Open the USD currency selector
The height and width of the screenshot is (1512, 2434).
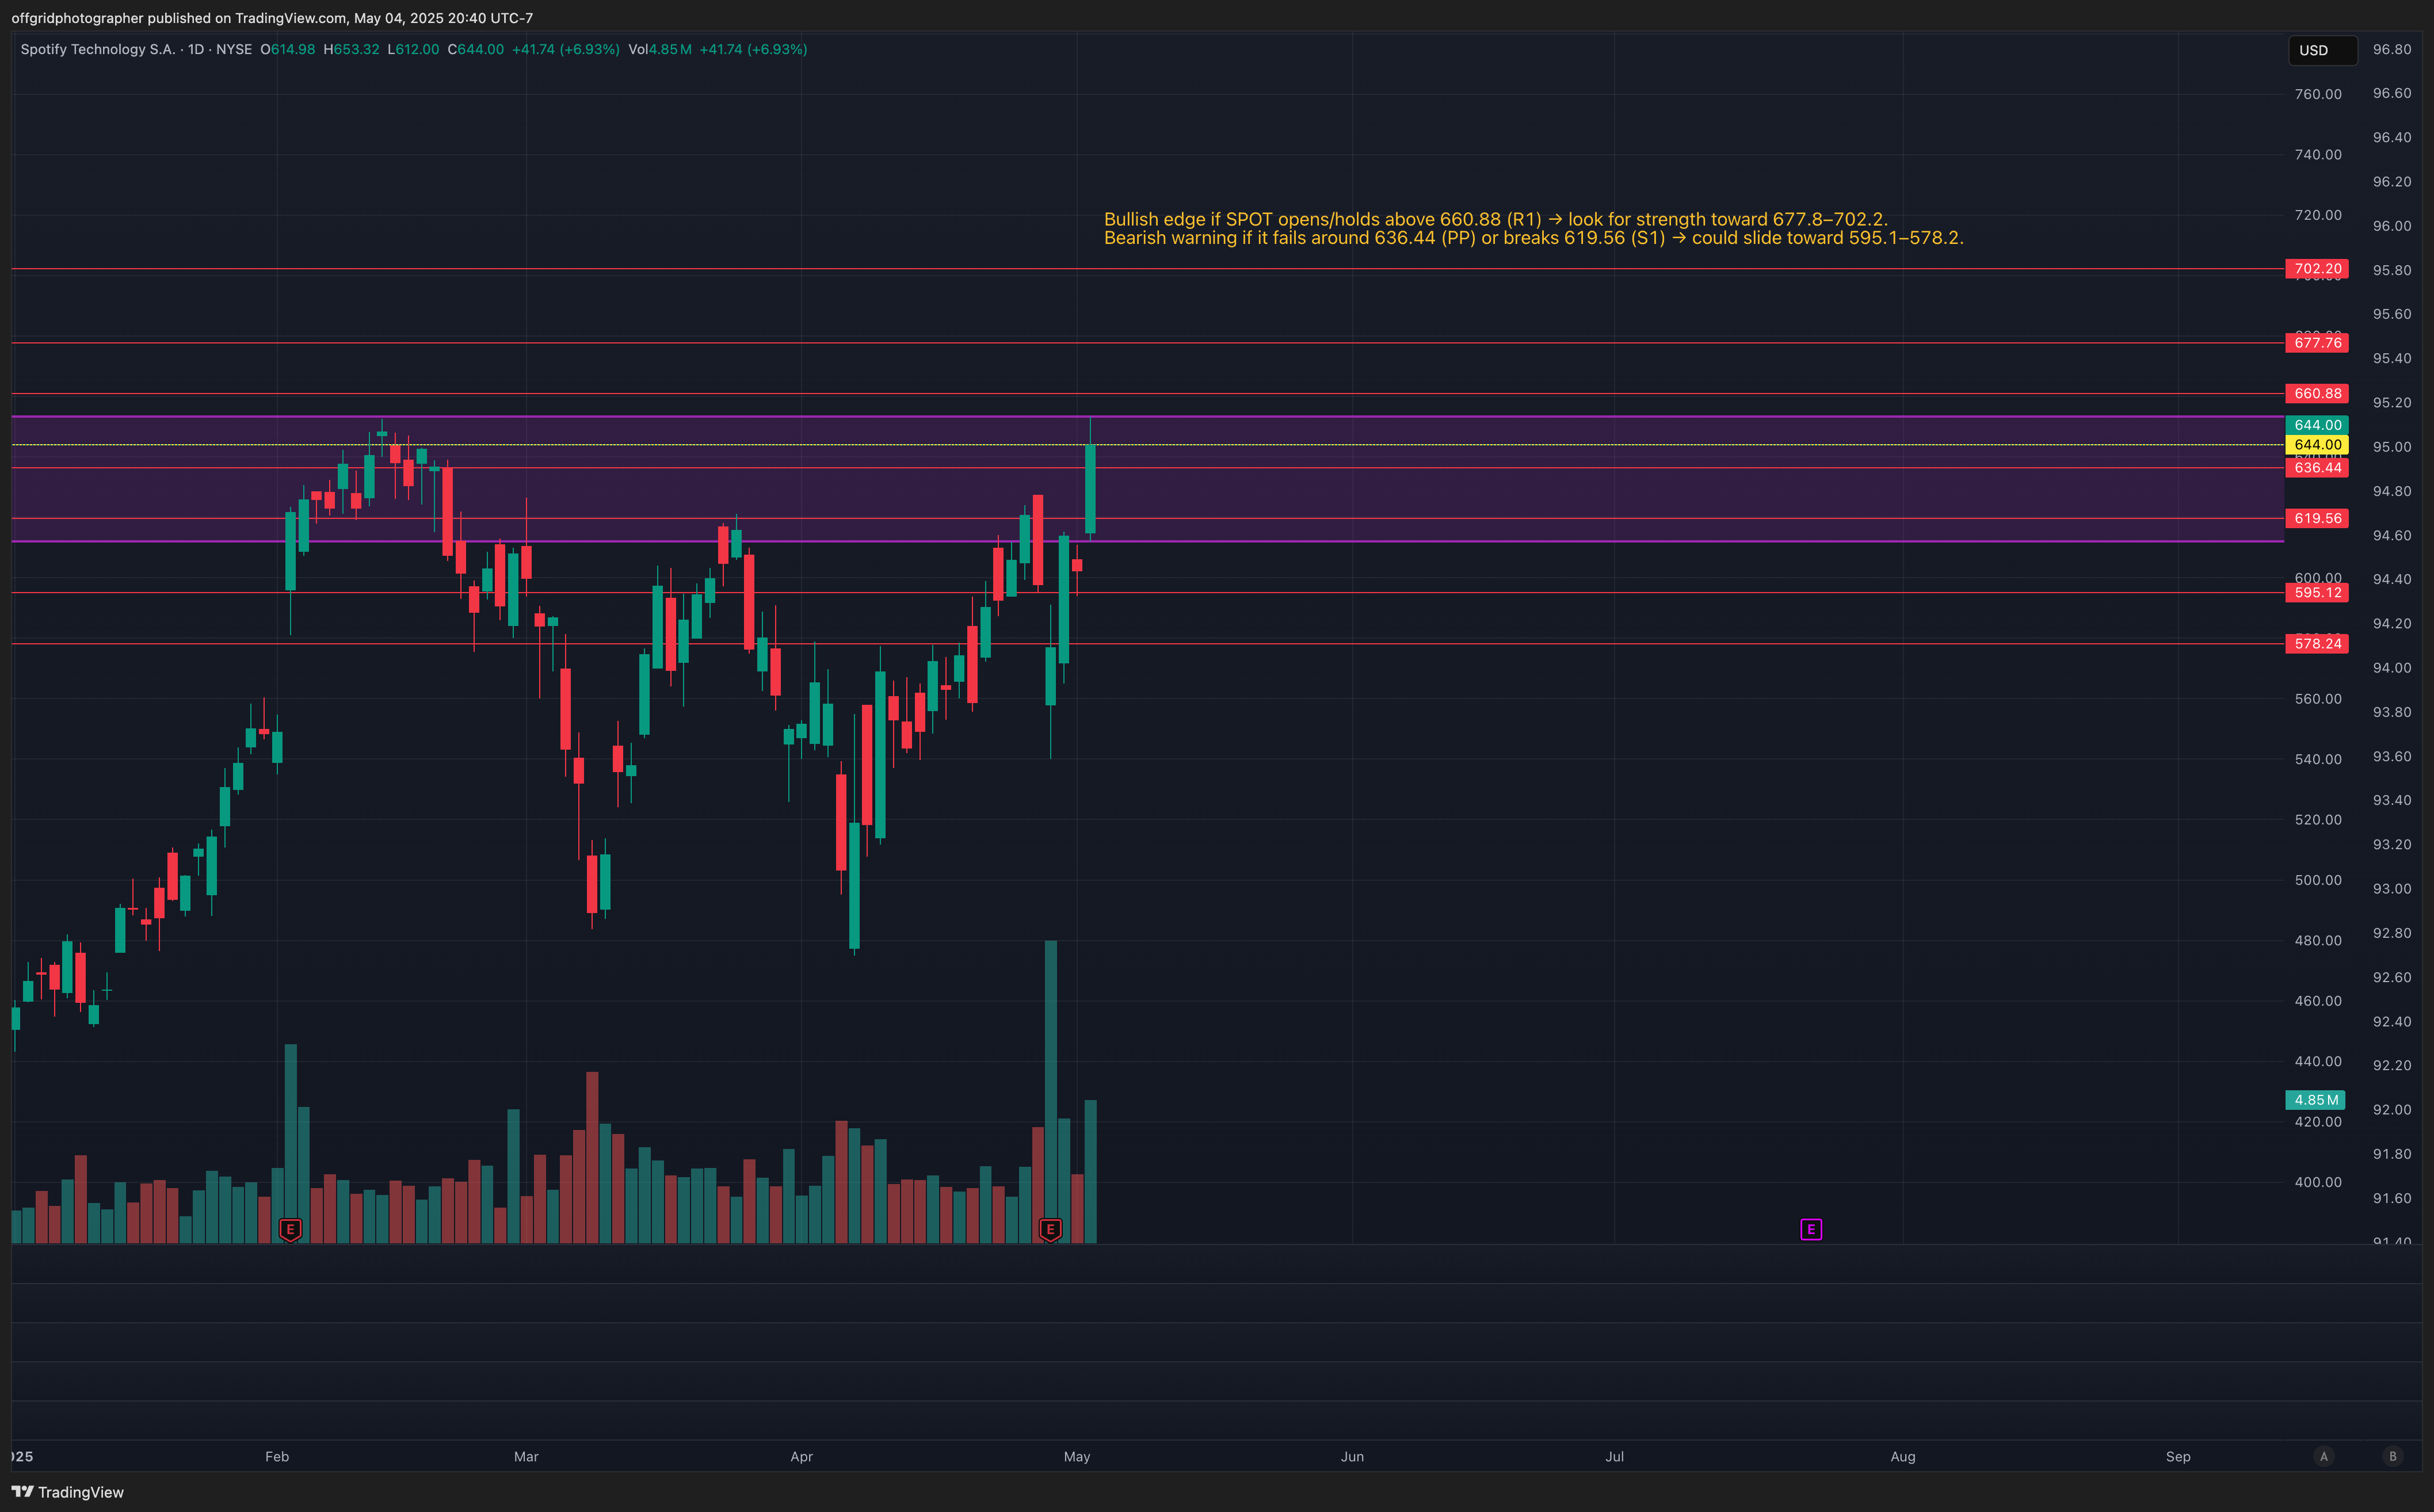pyautogui.click(x=2322, y=50)
